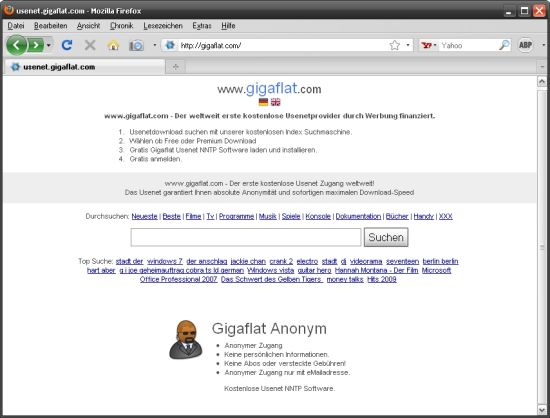
Task: Open the Tv category link
Action: point(210,216)
